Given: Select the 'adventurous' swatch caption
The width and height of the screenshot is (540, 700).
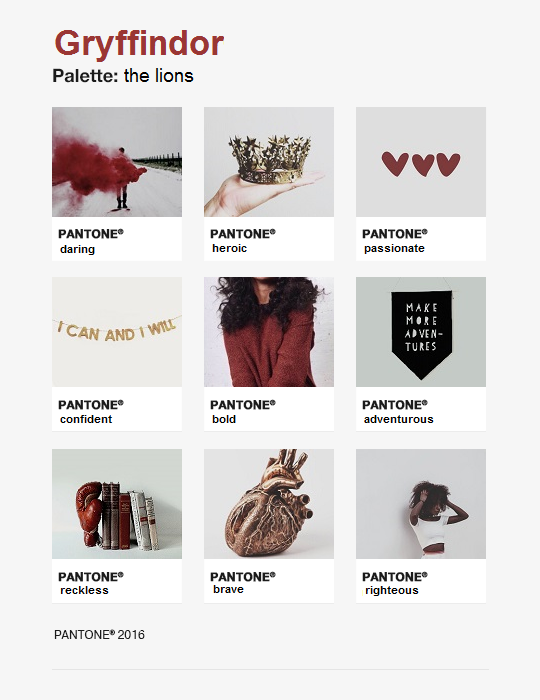Looking at the screenshot, I should (x=399, y=419).
